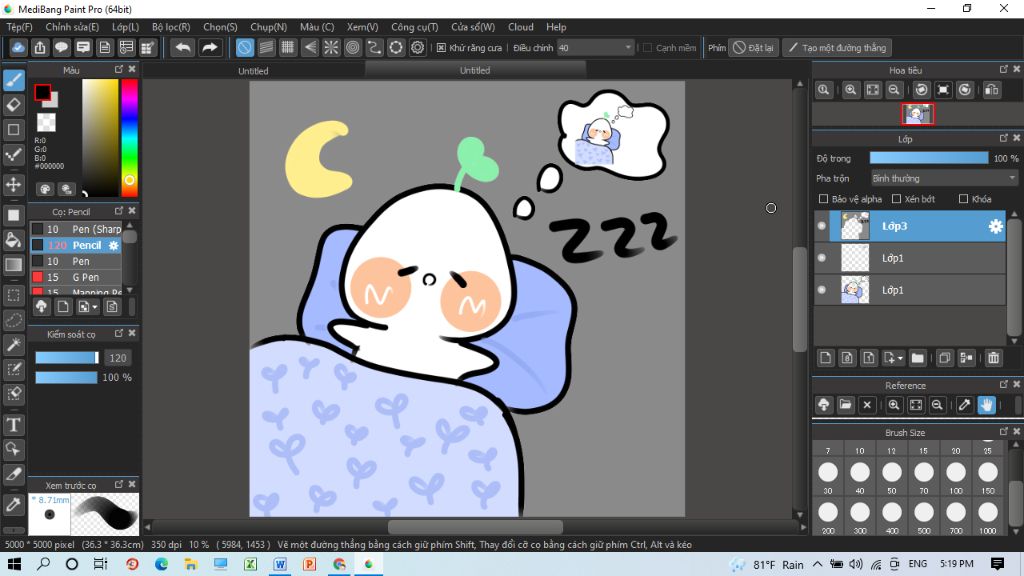Click the rainbow hue strip

click(x=129, y=138)
